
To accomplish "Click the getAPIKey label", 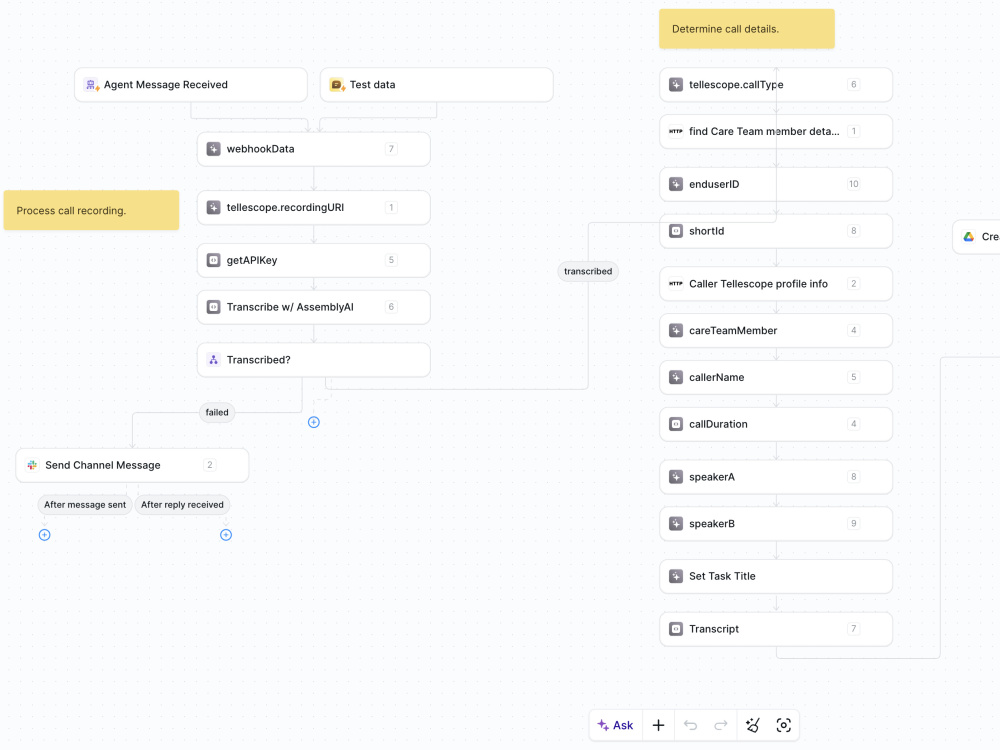I will 252,260.
